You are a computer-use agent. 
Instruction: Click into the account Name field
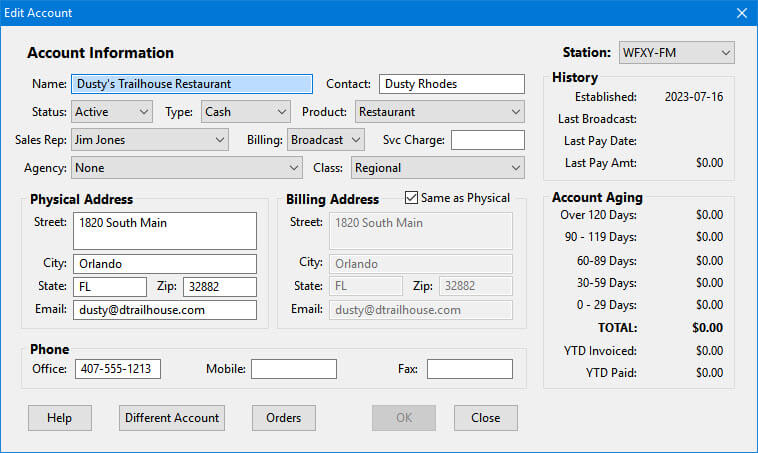coord(191,84)
